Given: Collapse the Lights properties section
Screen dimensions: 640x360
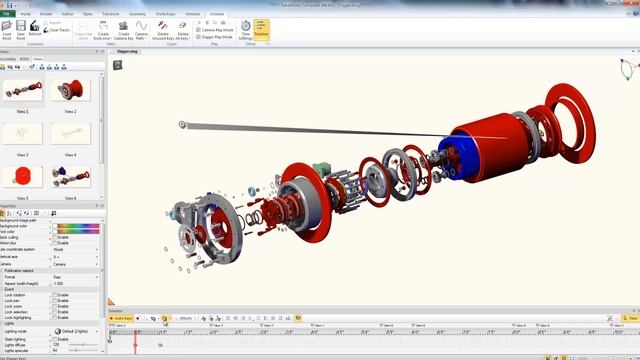Looking at the screenshot, I should (2, 323).
